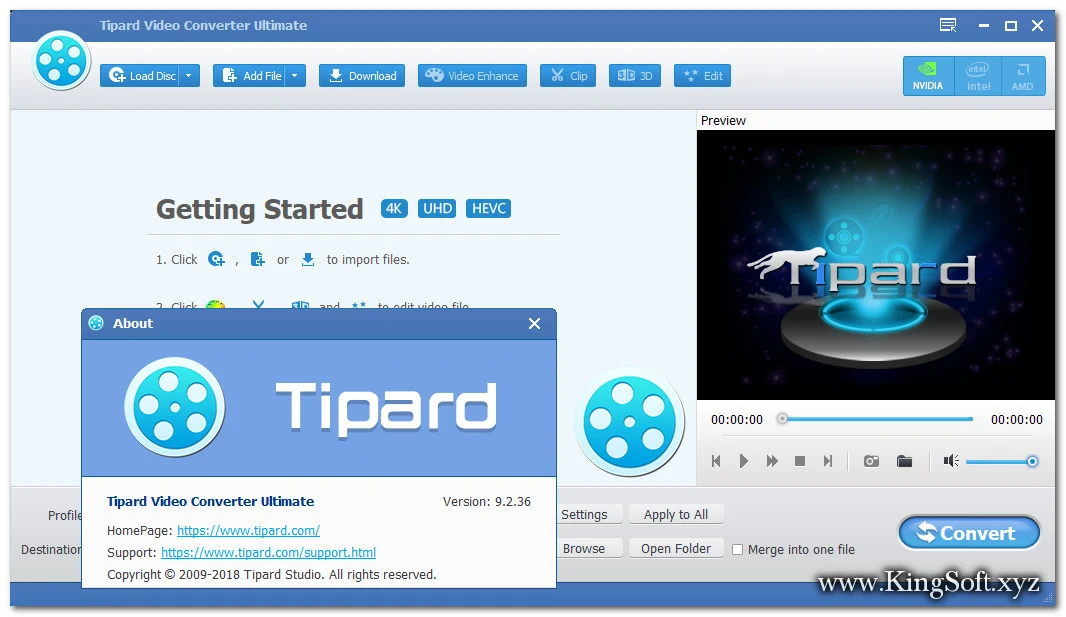The width and height of the screenshot is (1066, 617).
Task: Click the Browse button
Action: 589,548
